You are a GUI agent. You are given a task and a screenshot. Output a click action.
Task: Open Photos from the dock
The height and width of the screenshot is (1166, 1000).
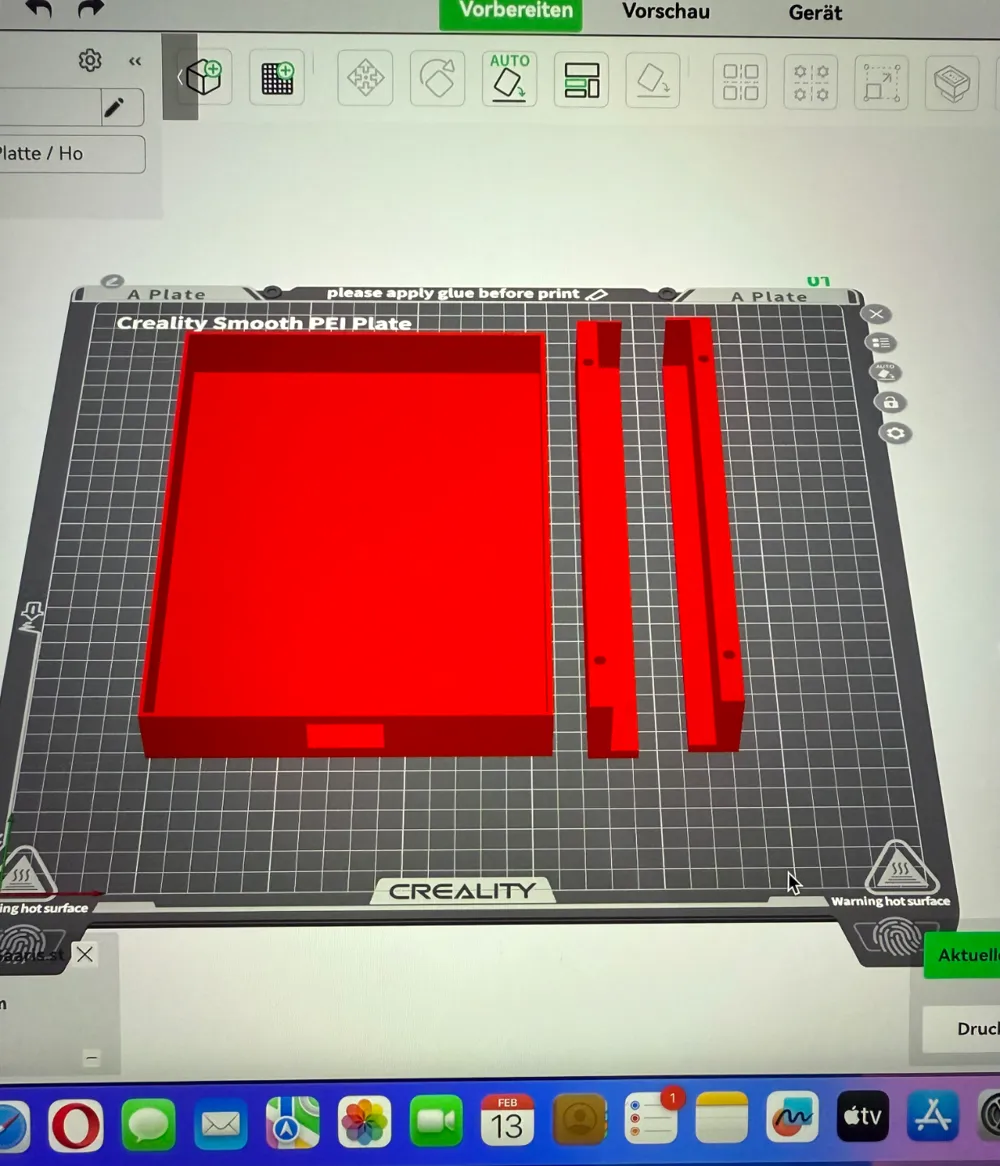(x=364, y=1121)
